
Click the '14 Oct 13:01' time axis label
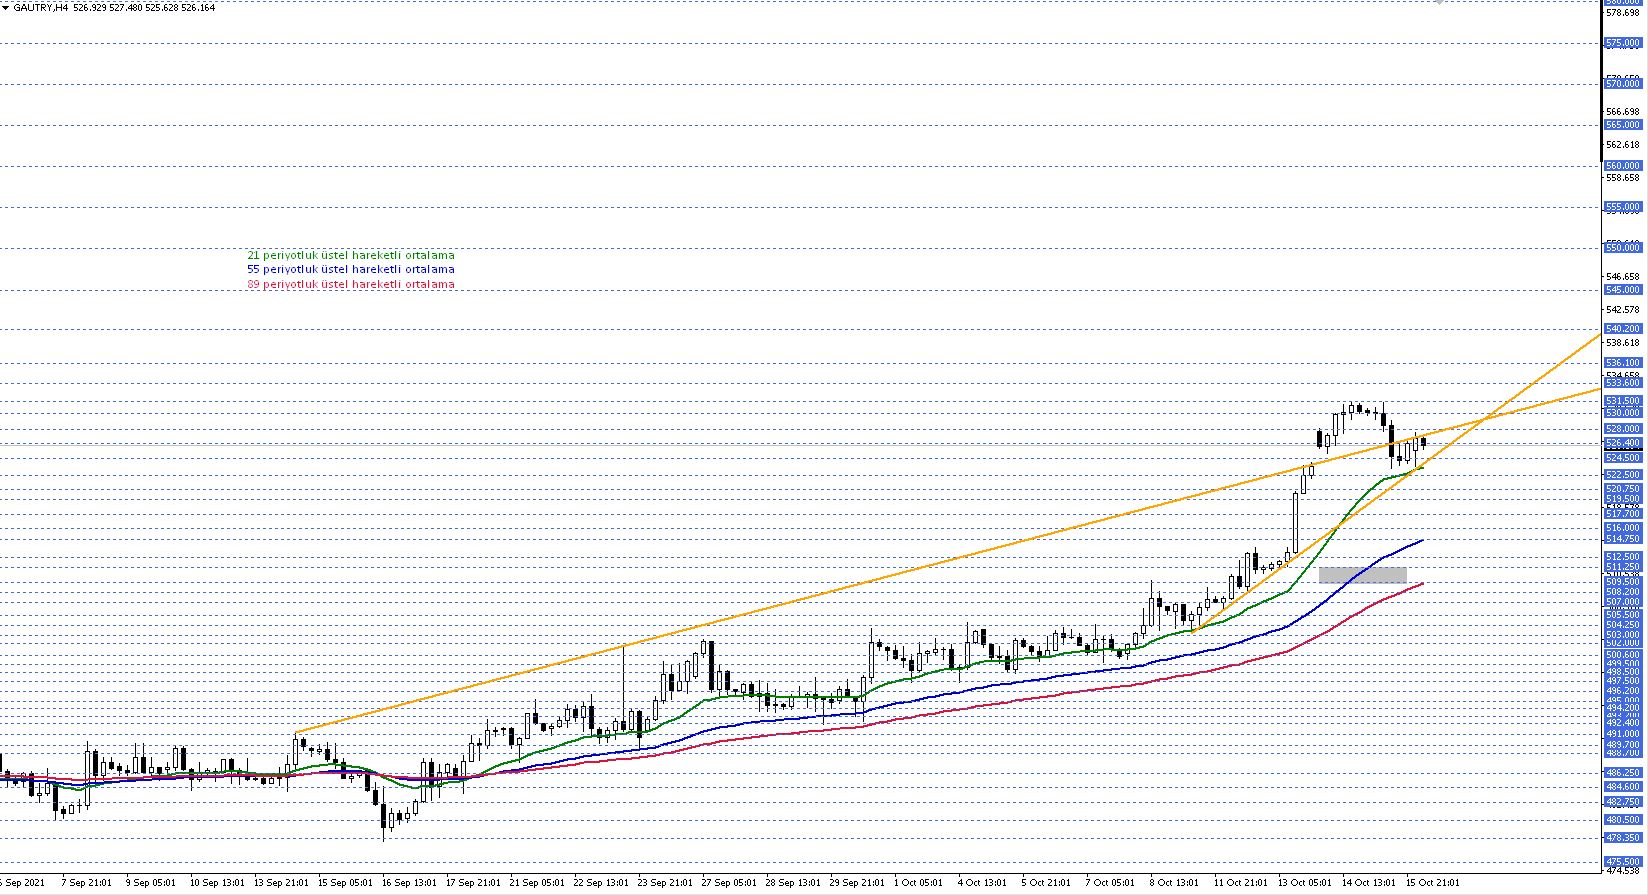1369,883
